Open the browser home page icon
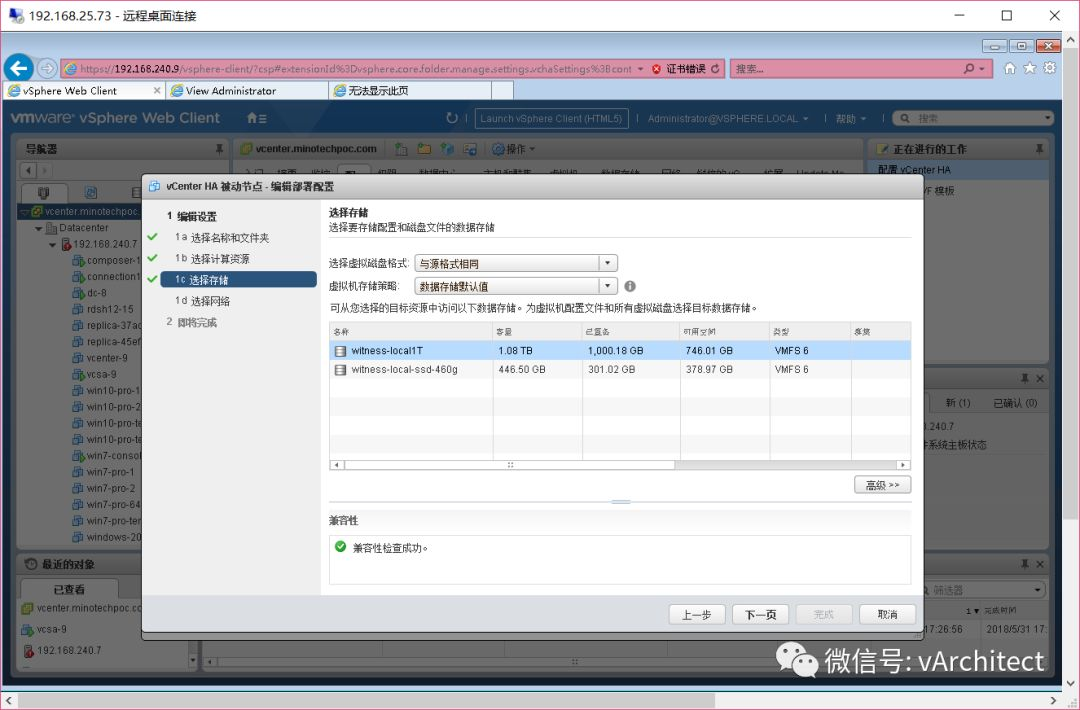 (1010, 68)
